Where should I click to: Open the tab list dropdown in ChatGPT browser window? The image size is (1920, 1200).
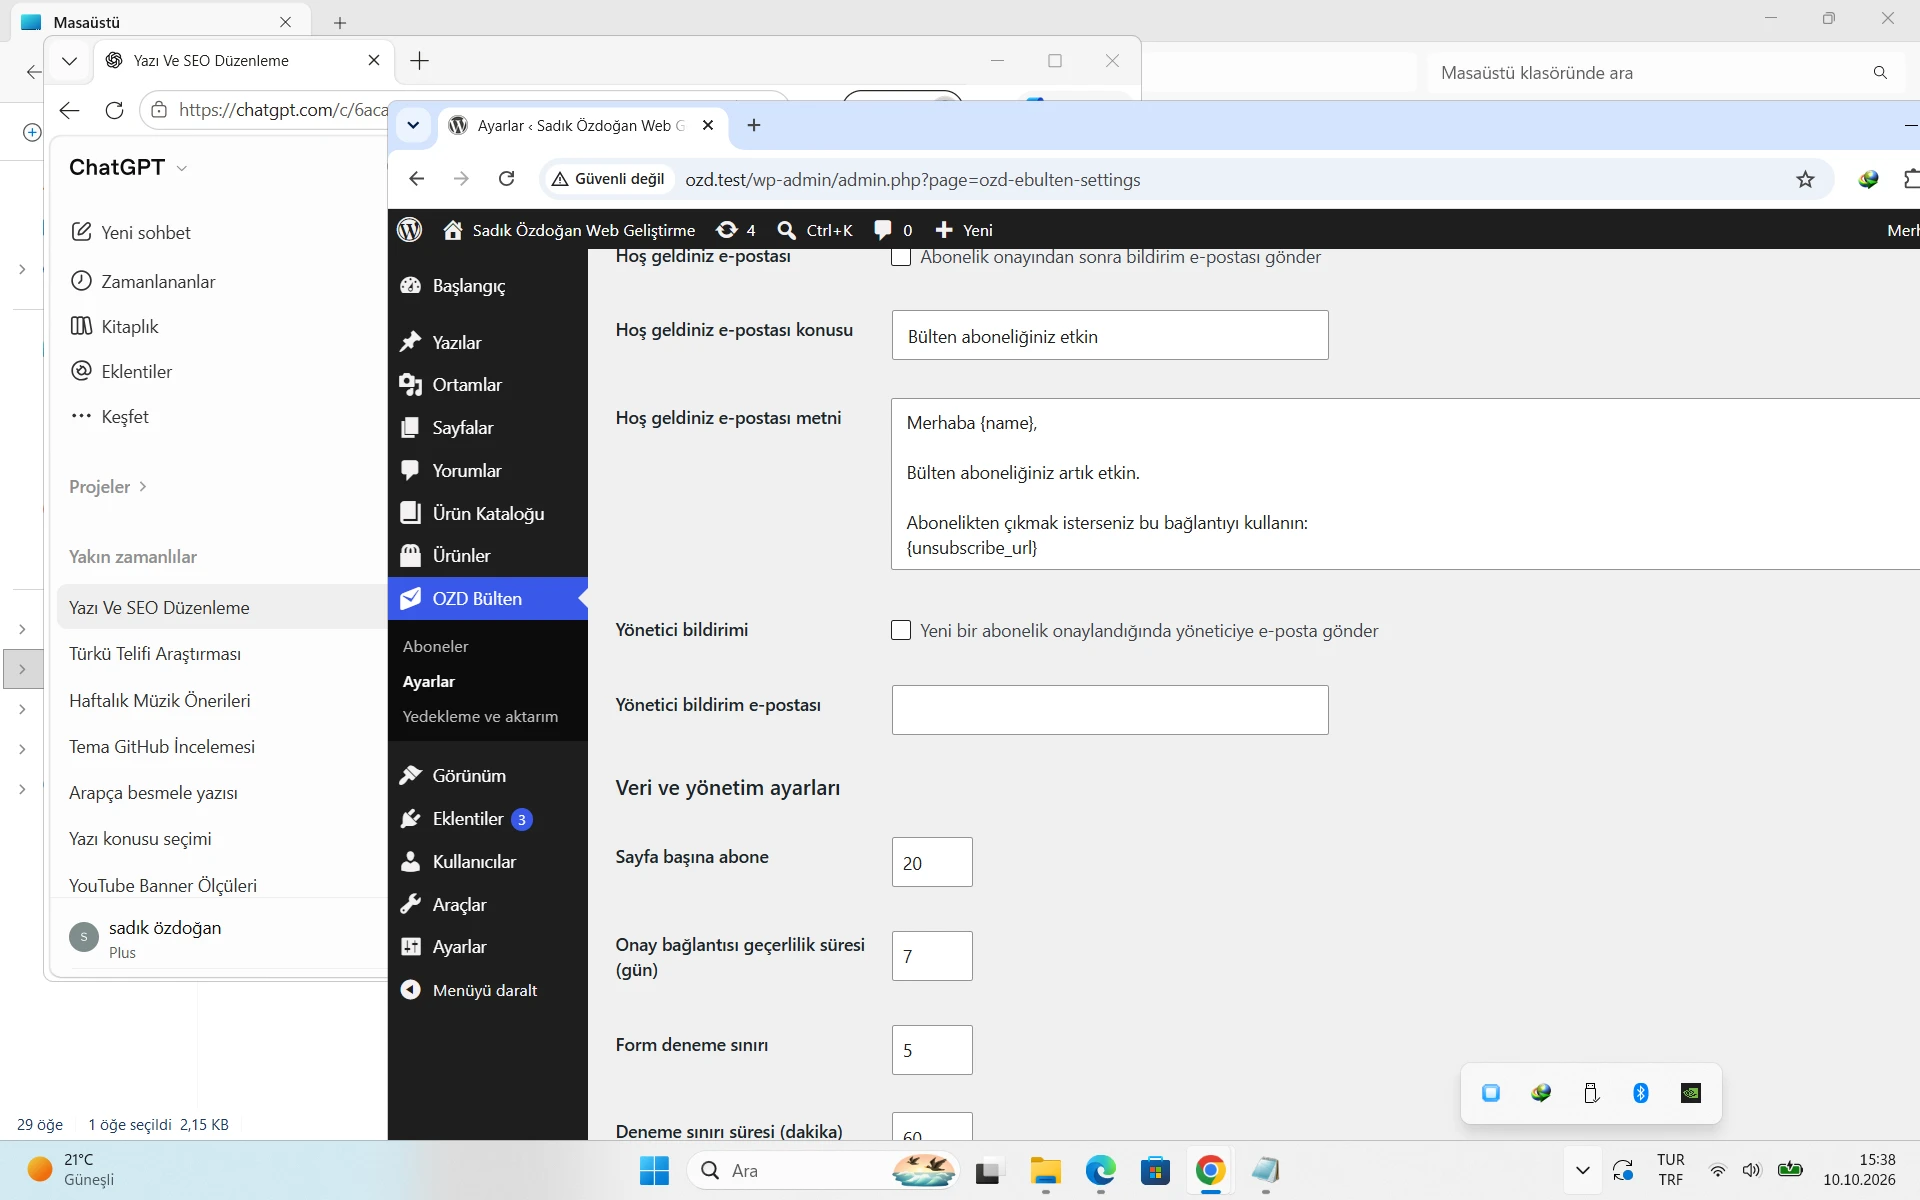(x=69, y=61)
